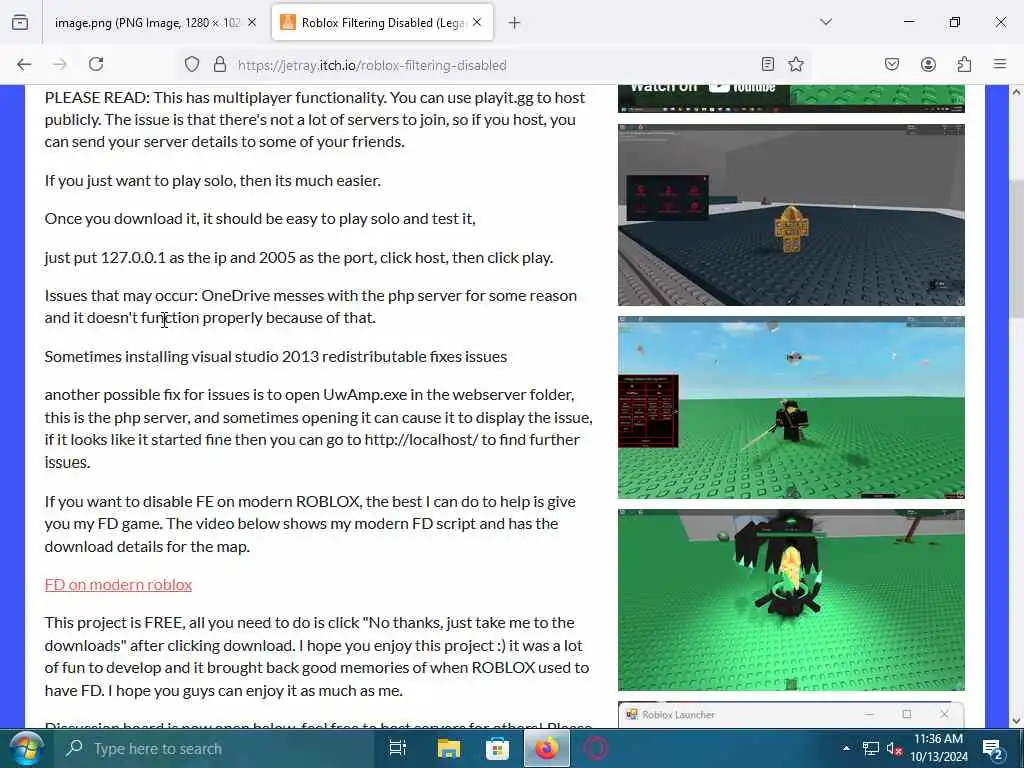Open FD on modern roblox link
The height and width of the screenshot is (768, 1024).
click(118, 584)
